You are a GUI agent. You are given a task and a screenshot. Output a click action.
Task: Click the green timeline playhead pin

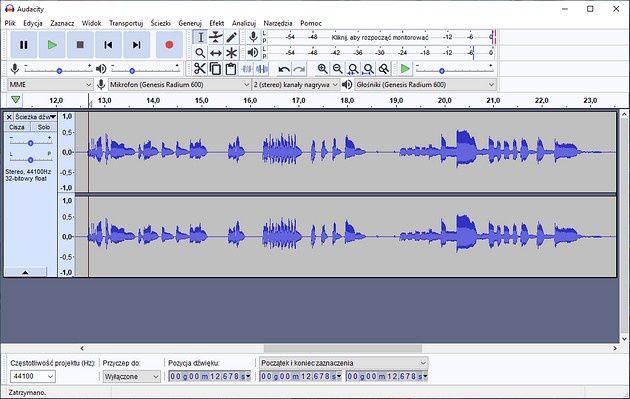click(16, 100)
